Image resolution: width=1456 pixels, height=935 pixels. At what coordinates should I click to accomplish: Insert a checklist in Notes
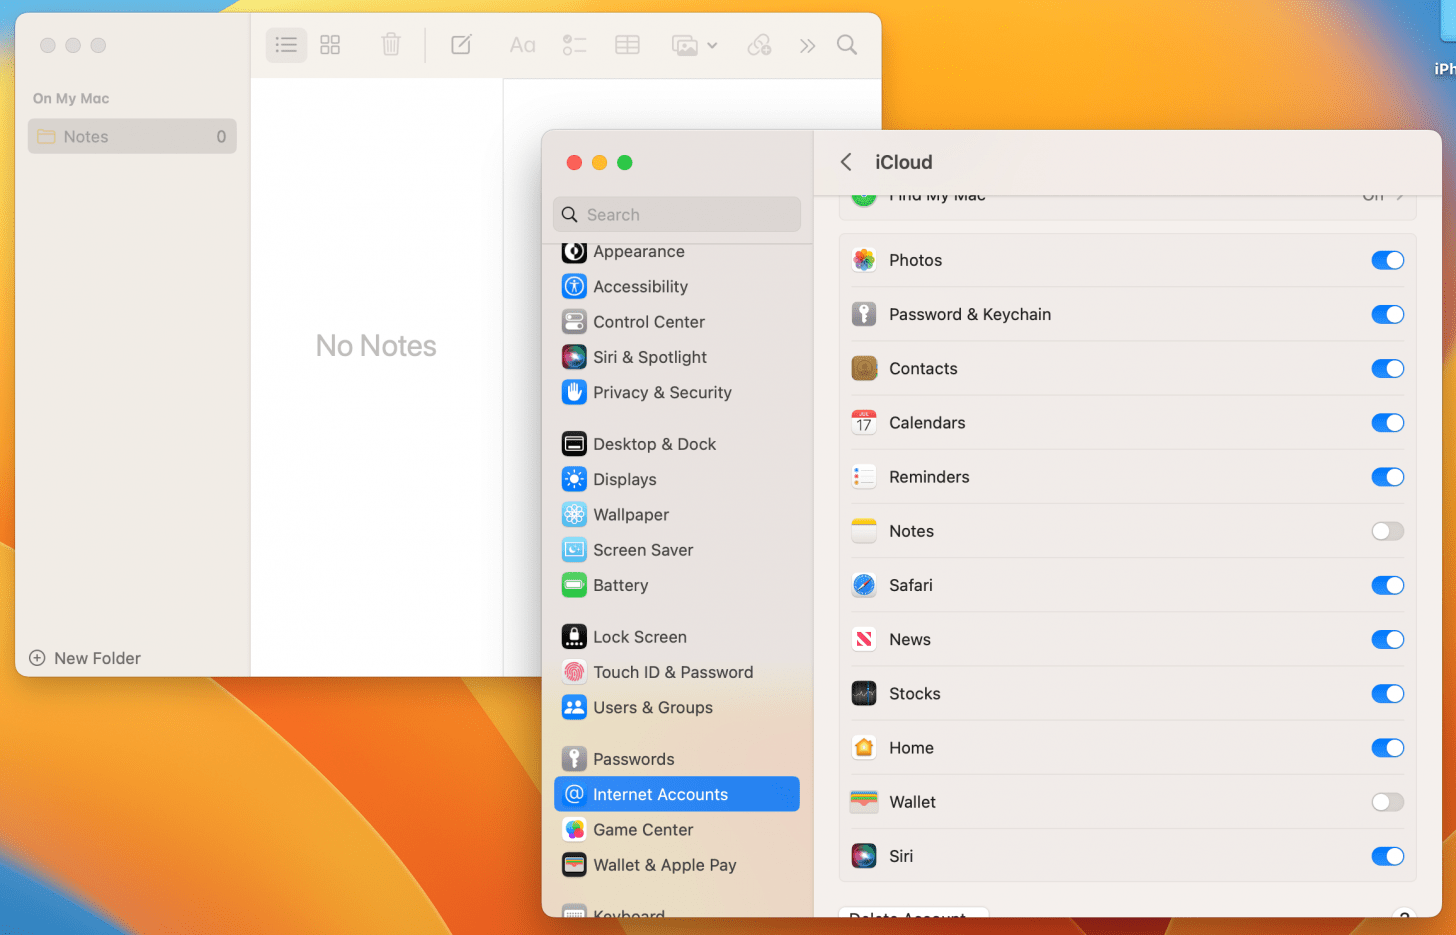574,45
